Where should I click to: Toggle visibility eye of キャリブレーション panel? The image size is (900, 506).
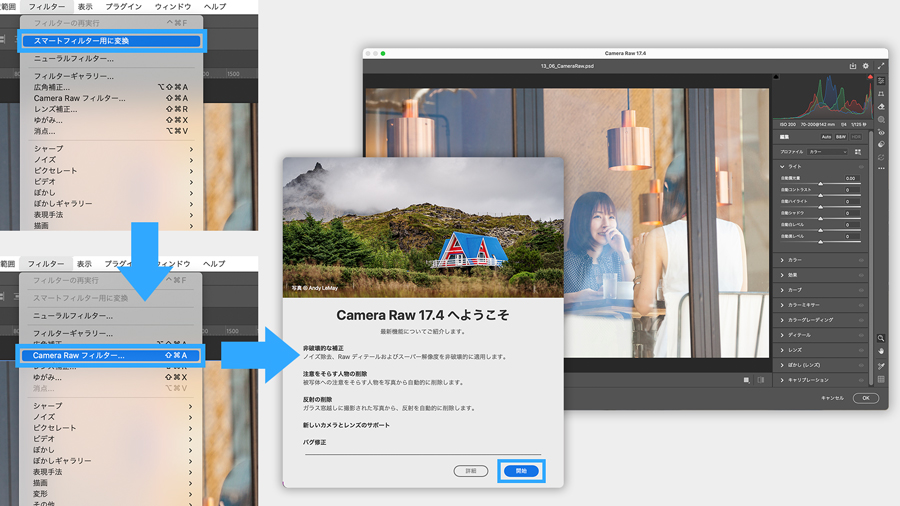coord(861,380)
